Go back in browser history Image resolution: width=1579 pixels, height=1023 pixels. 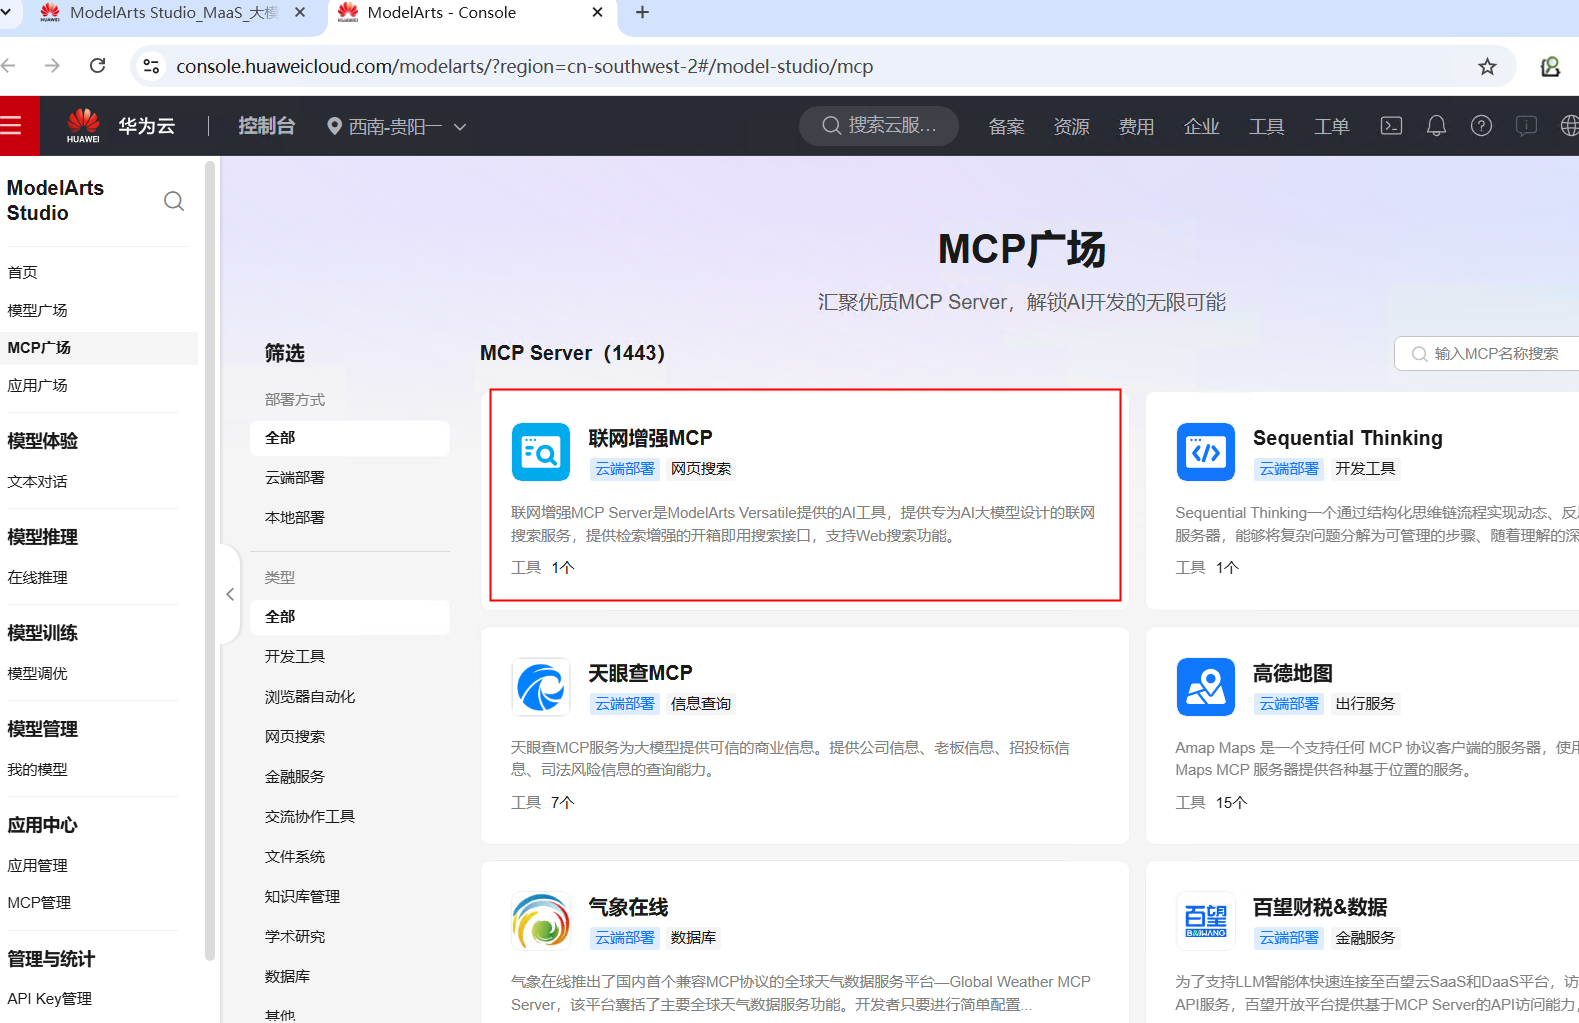pos(9,66)
